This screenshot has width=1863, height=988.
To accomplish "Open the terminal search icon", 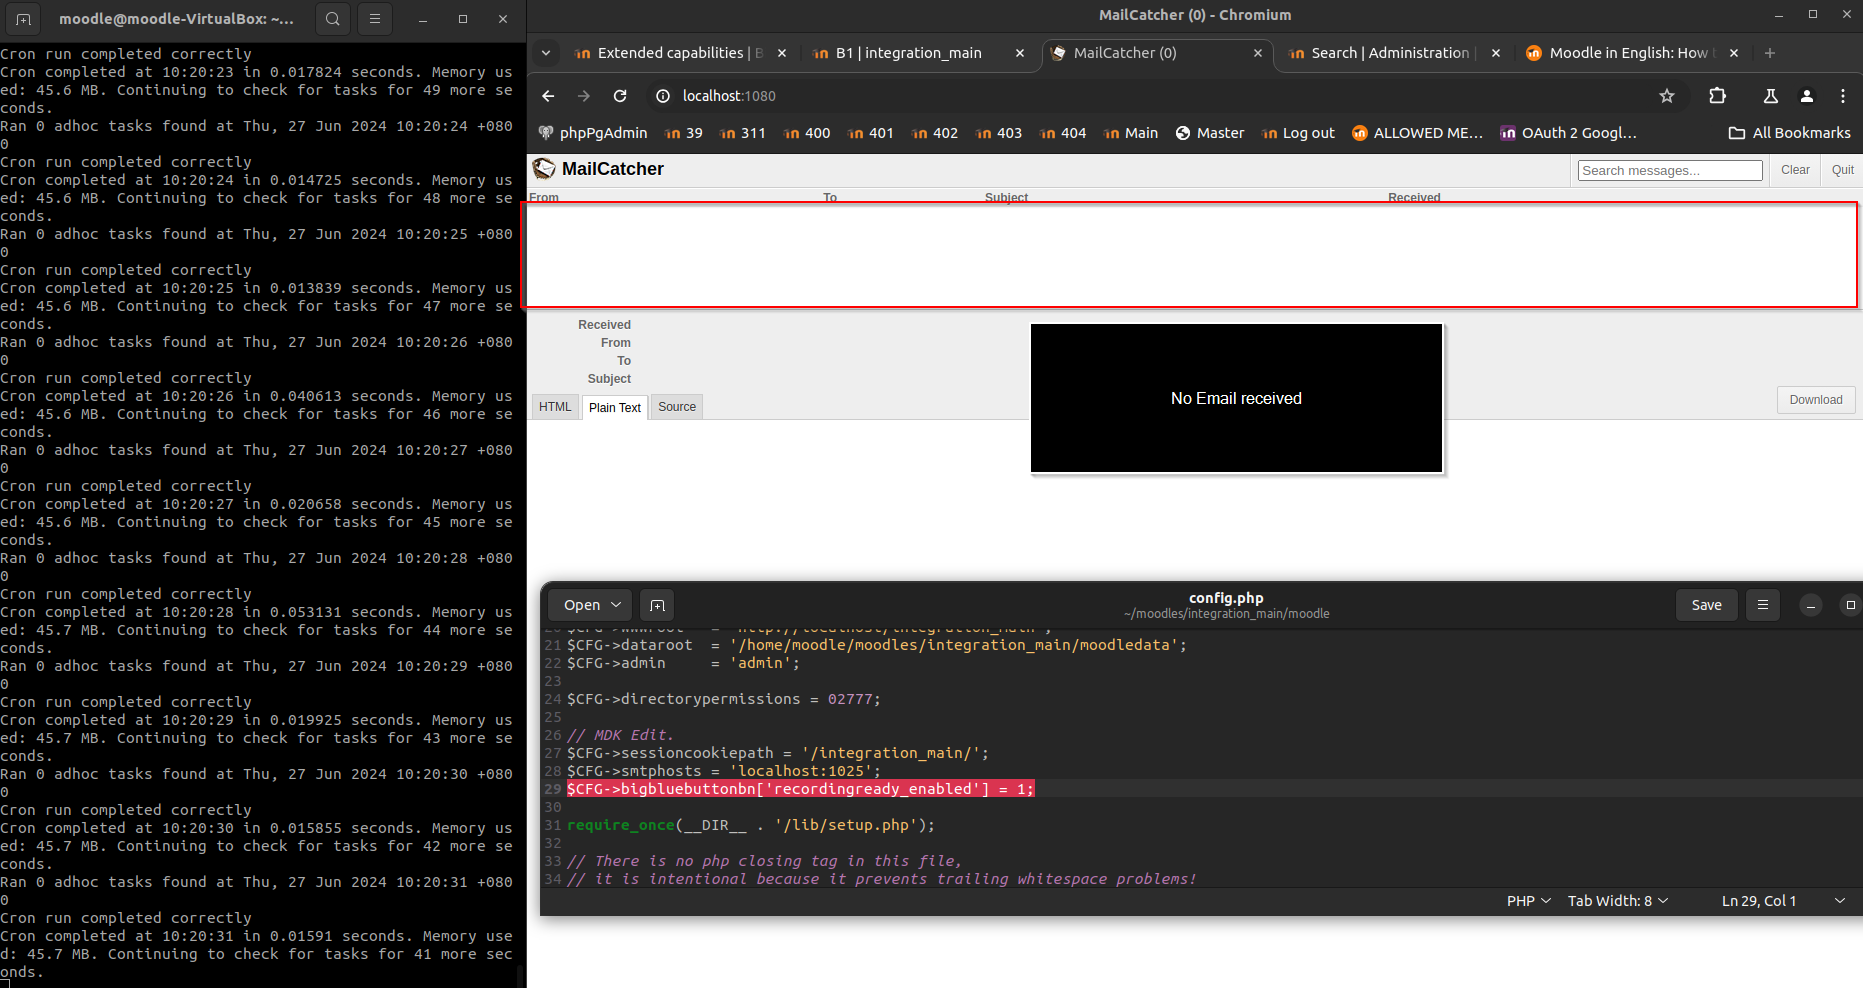I will pyautogui.click(x=333, y=19).
